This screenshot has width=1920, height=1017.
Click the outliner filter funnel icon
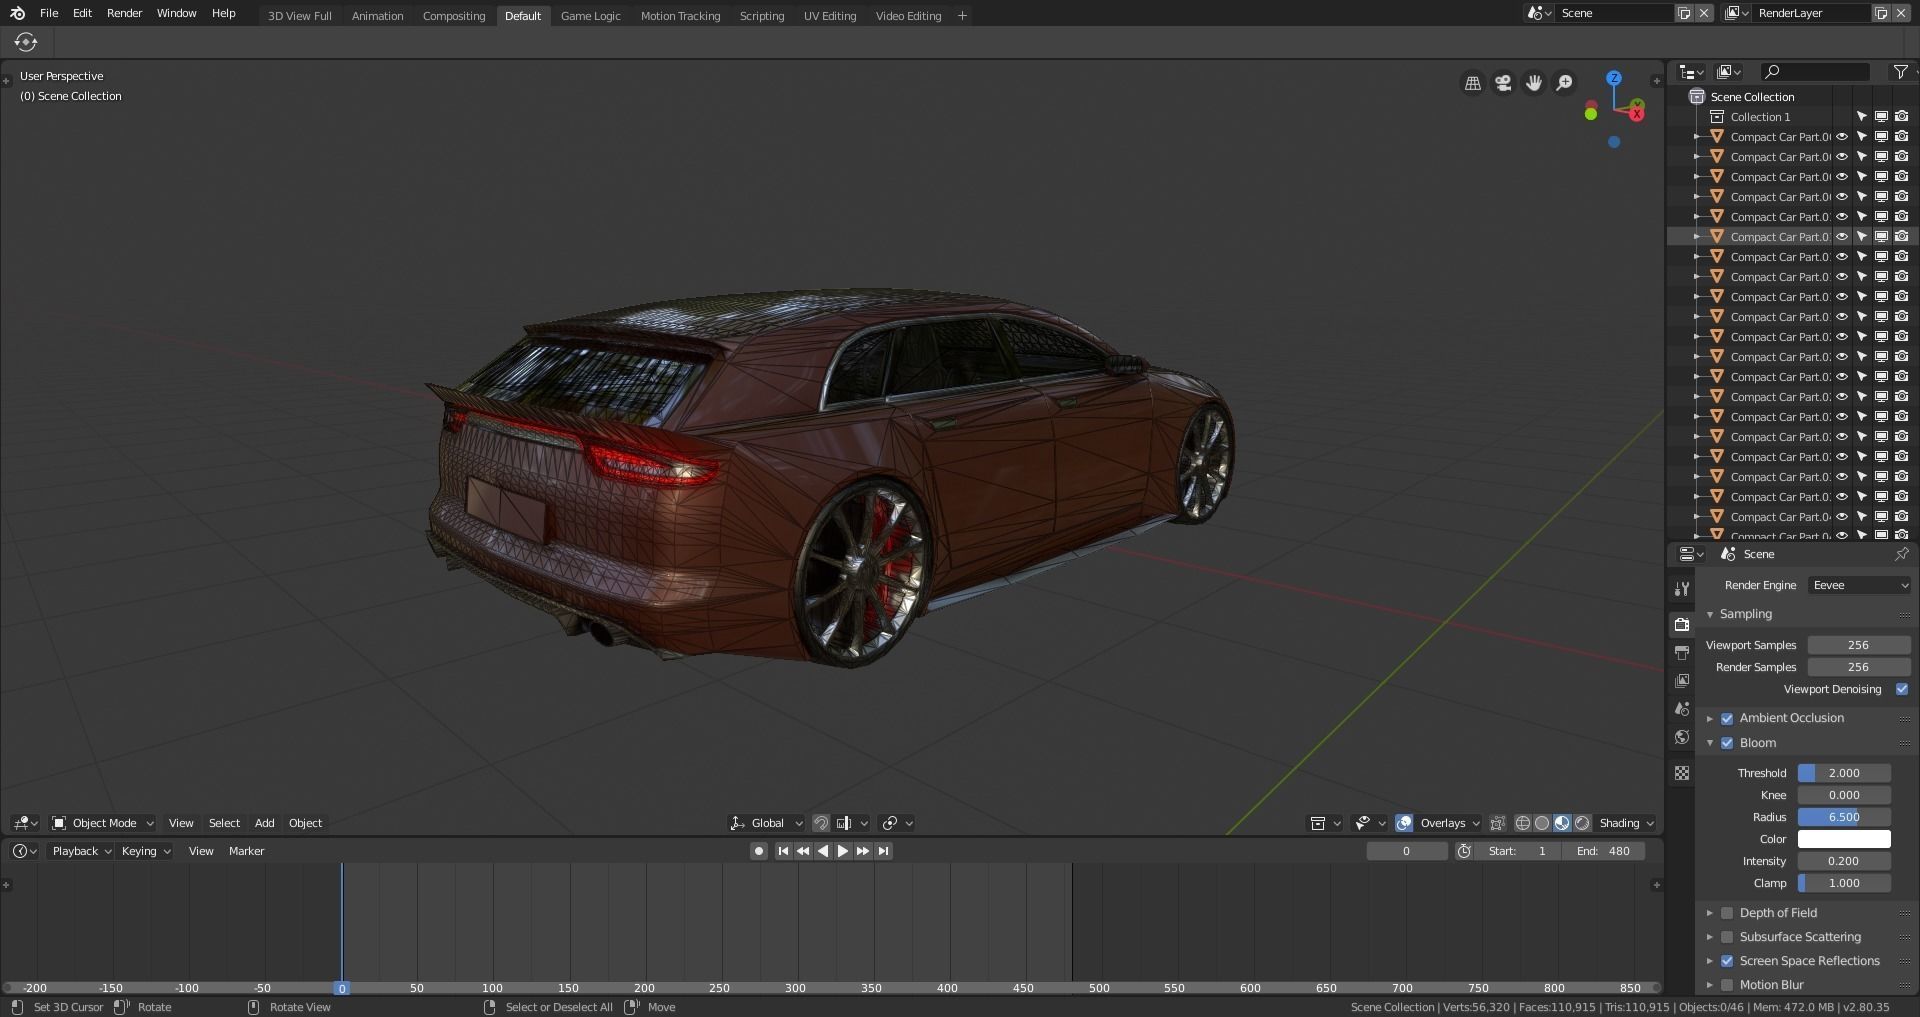pyautogui.click(x=1900, y=72)
